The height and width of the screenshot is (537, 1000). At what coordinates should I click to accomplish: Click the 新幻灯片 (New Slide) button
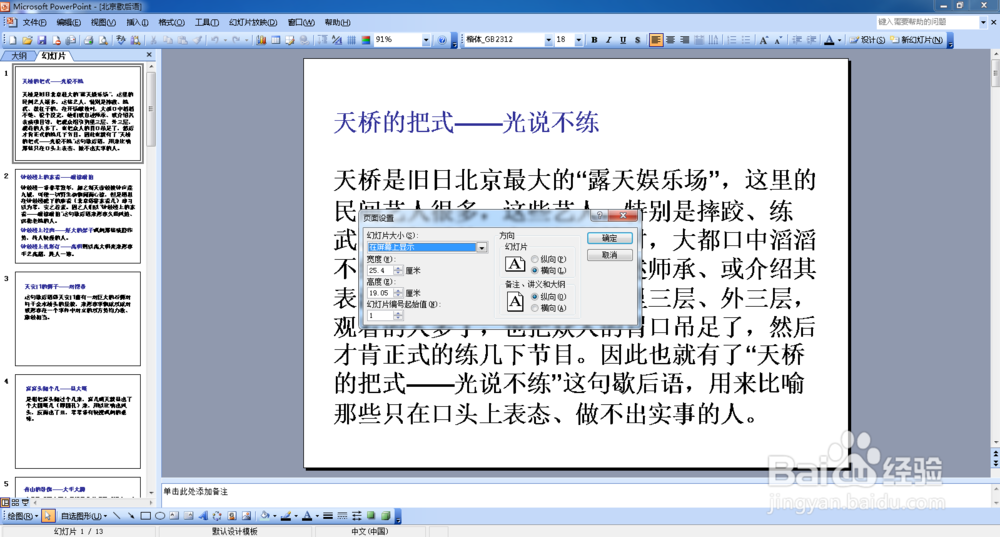click(x=917, y=40)
